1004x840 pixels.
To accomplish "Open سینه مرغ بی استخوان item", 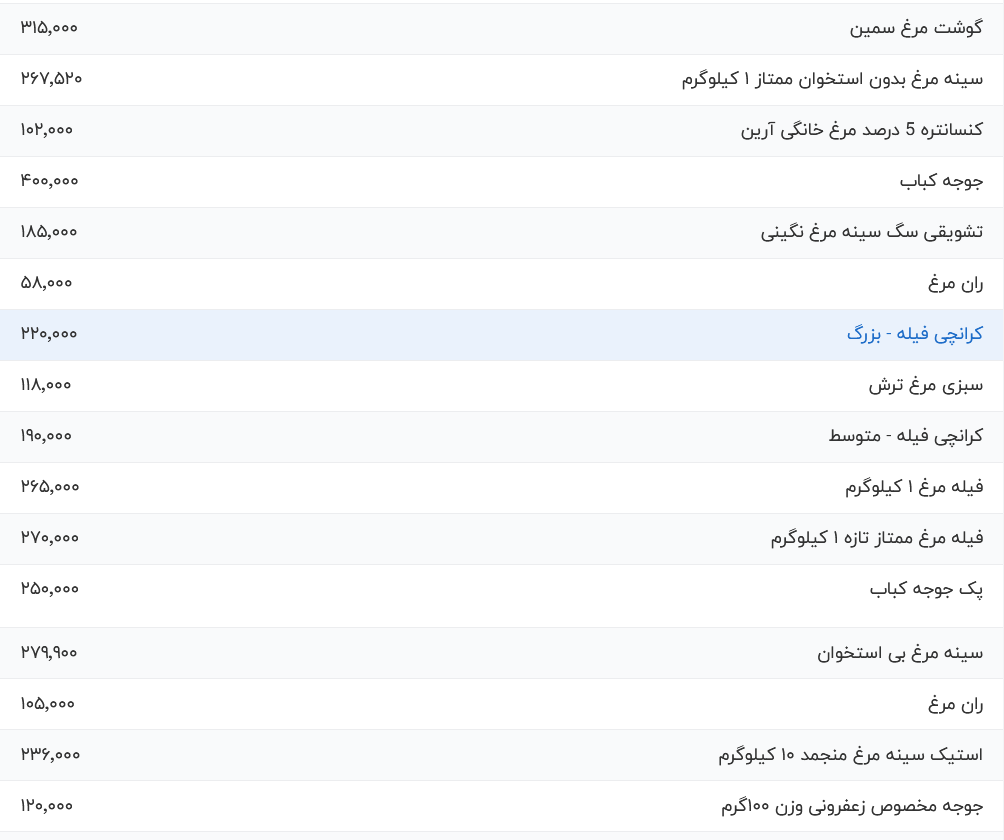I will [900, 653].
